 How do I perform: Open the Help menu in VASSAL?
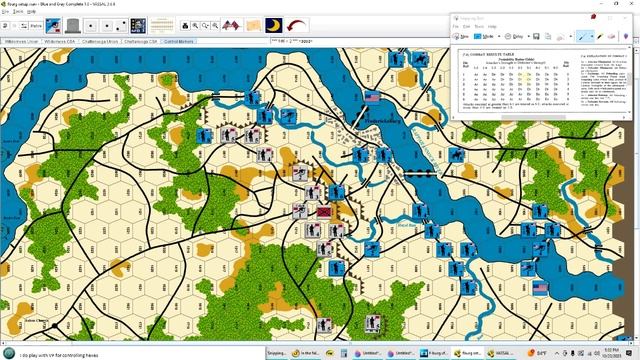(31, 12)
